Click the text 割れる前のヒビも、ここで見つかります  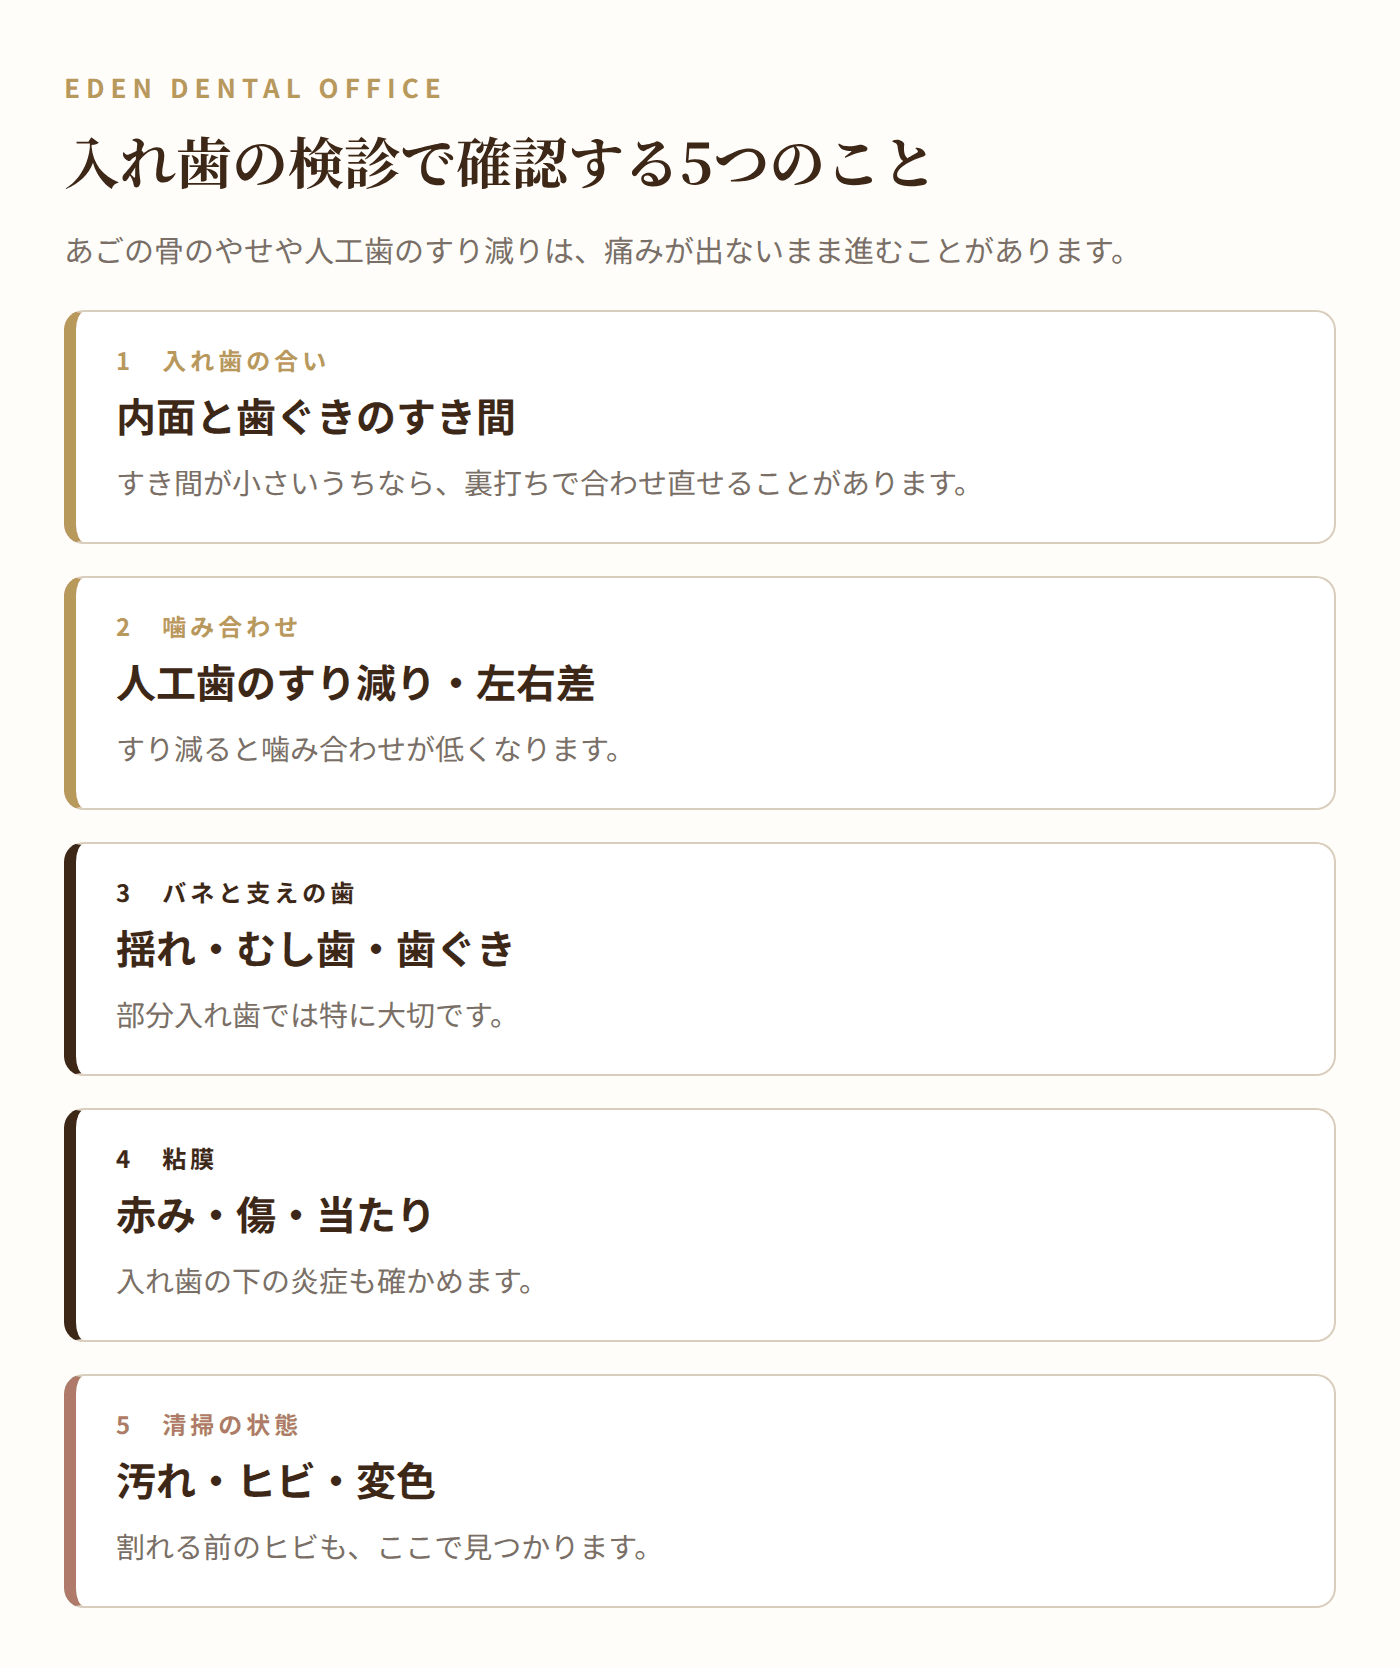(383, 1548)
